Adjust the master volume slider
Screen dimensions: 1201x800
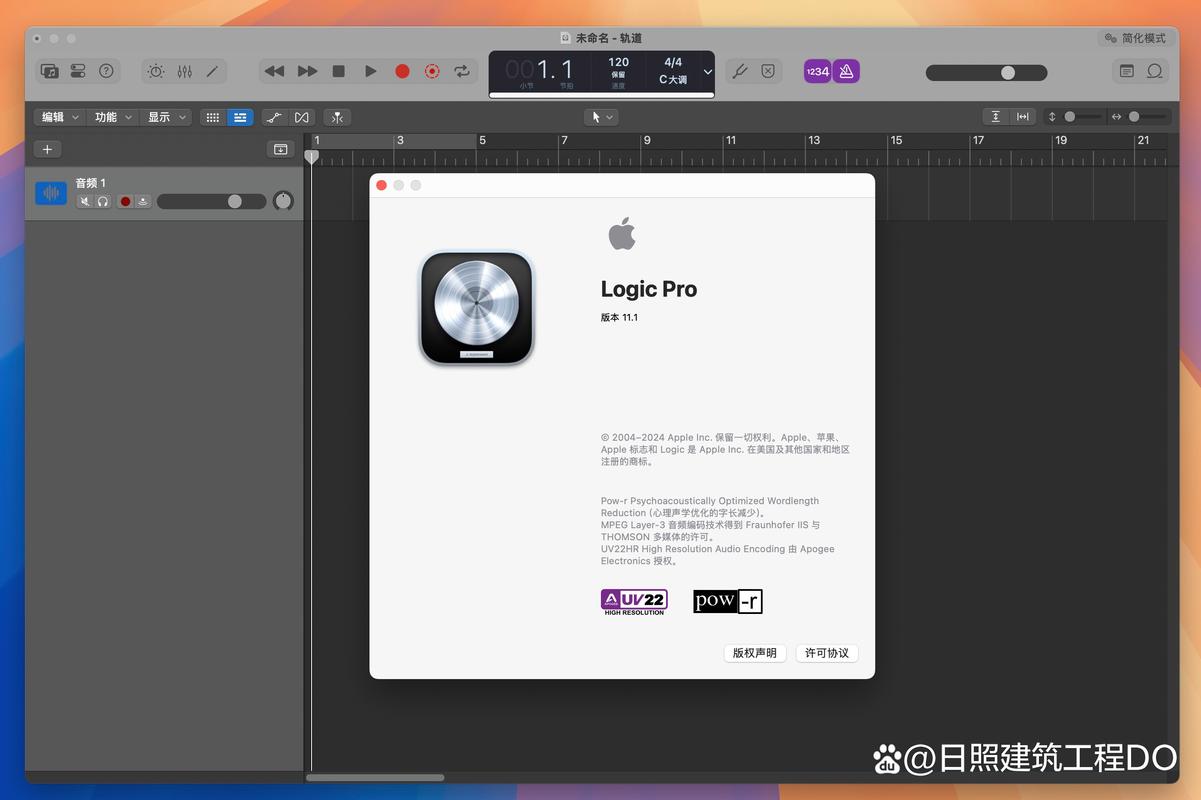[1007, 72]
